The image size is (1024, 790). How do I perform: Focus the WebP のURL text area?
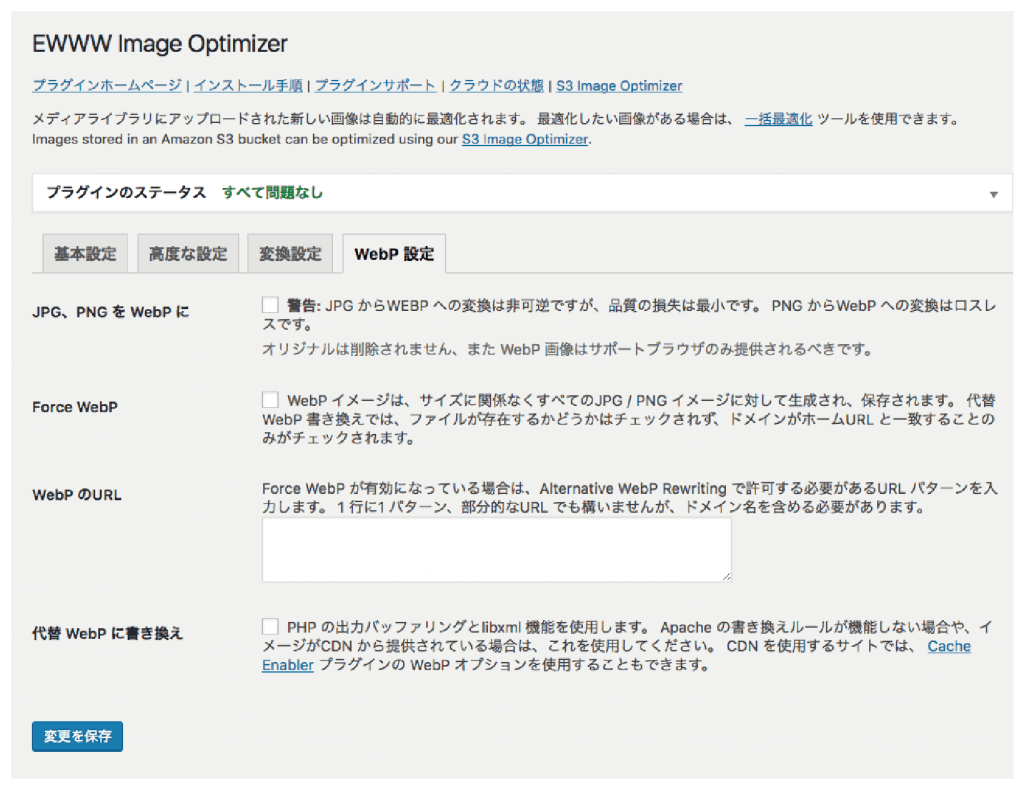pos(497,550)
